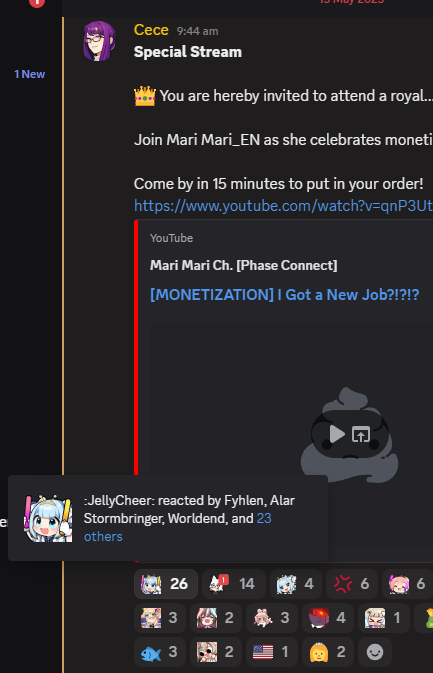Open the MONETIZATION I Got a New Job title
433x673 pixels.
285,294
